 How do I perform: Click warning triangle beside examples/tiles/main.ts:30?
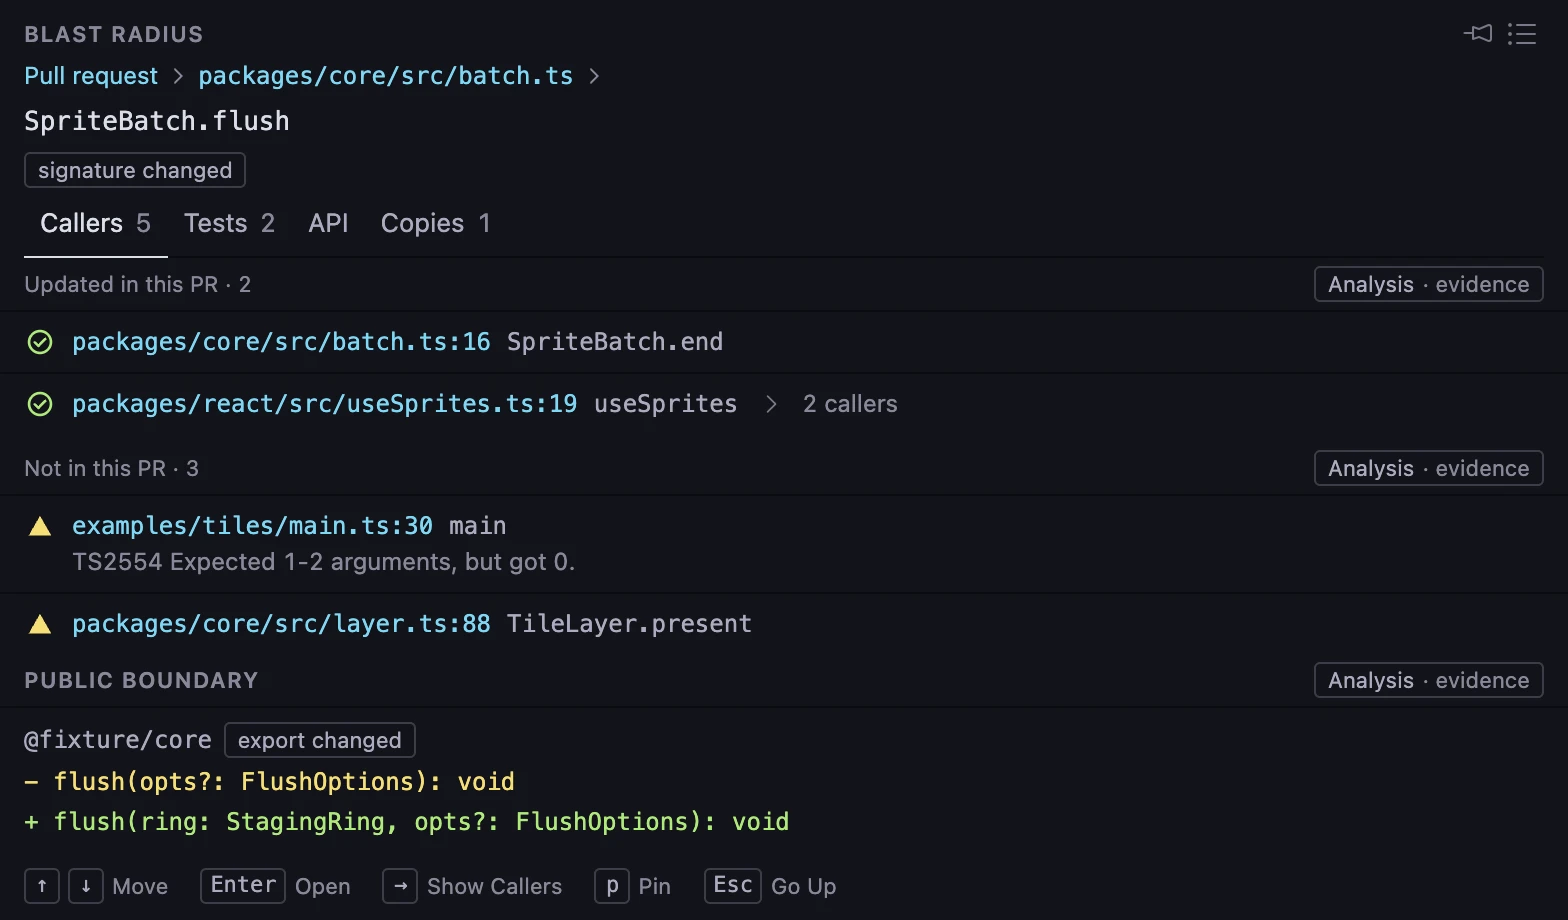40,526
